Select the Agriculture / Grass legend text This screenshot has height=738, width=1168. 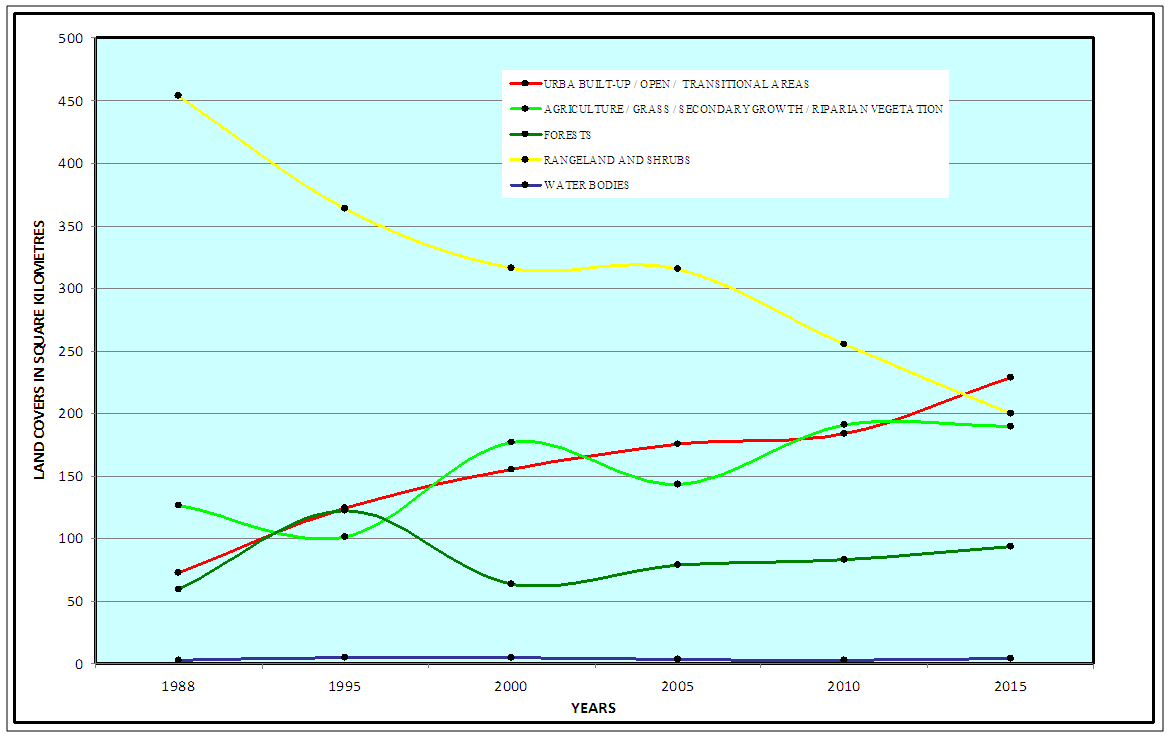point(743,109)
